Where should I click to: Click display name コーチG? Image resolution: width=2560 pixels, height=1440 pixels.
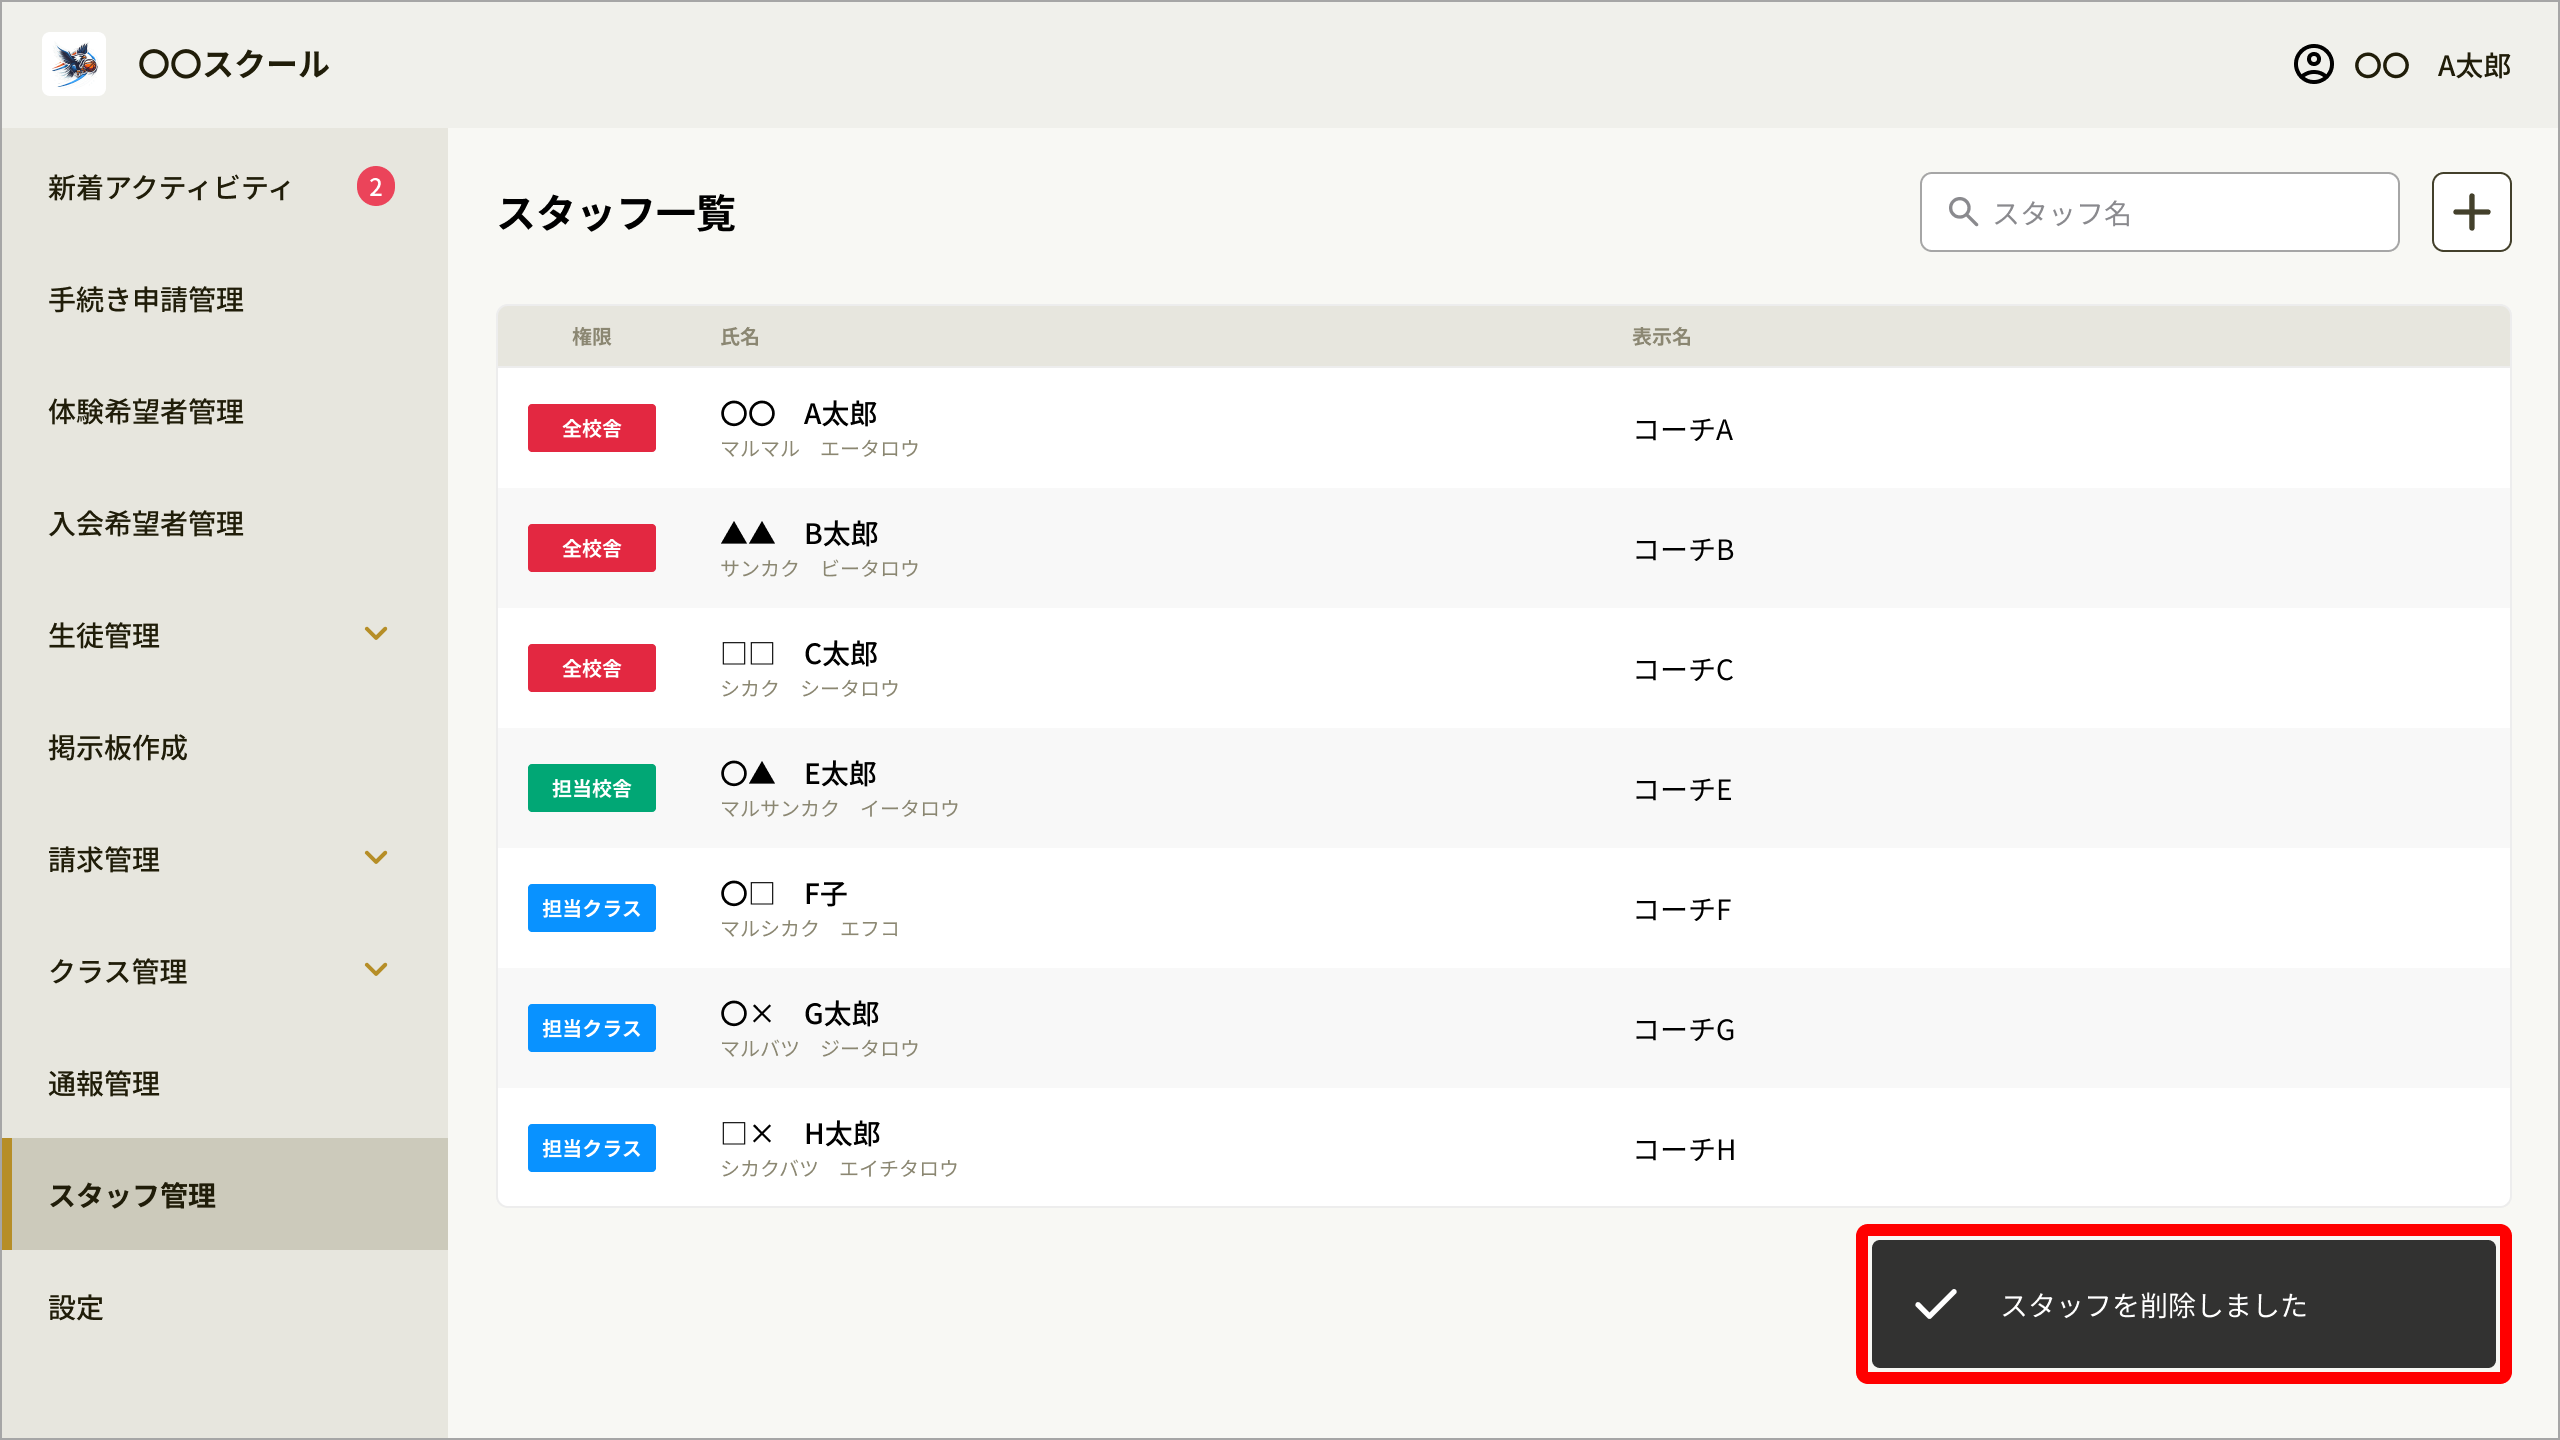1684,1030
